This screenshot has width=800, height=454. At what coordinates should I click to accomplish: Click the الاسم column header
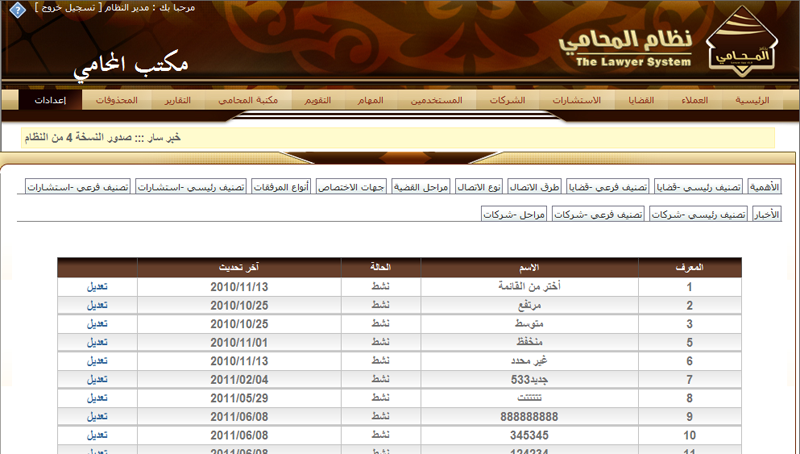click(532, 268)
